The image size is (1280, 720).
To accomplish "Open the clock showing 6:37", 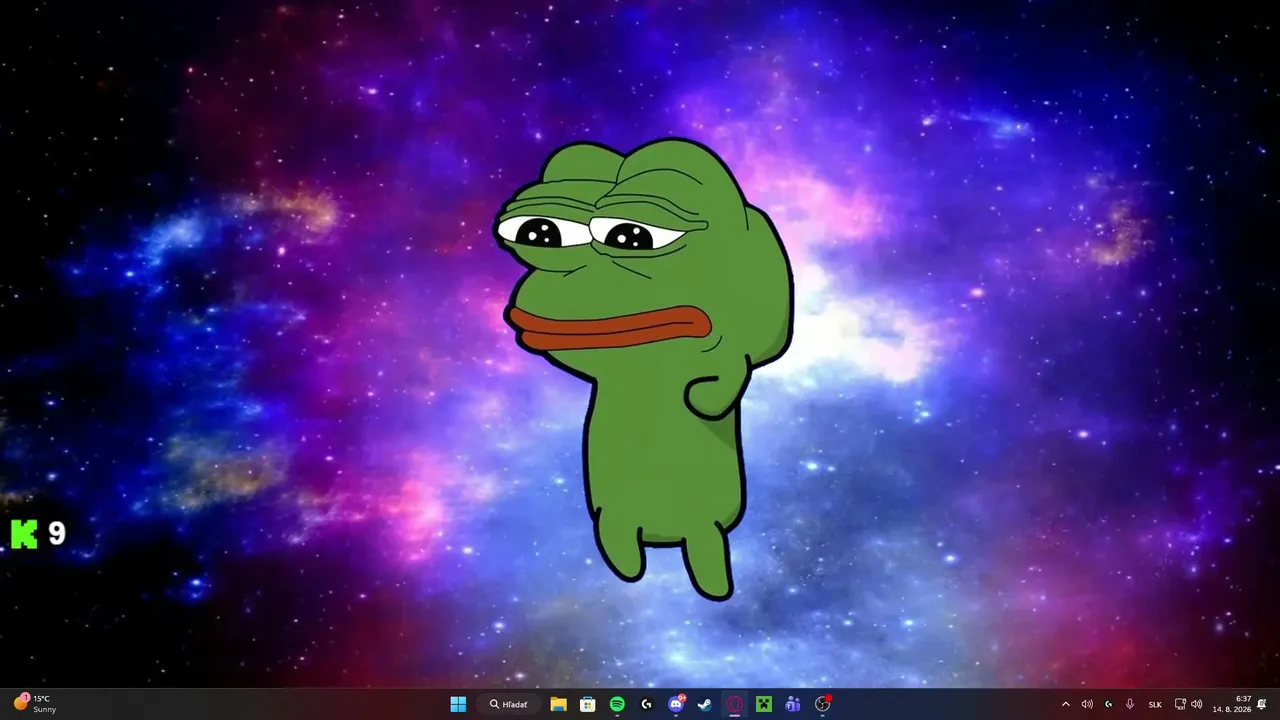I will [1231, 704].
